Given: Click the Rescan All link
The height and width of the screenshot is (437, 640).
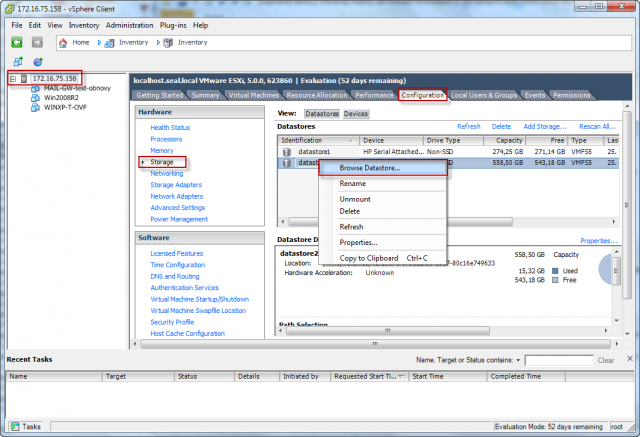Looking at the screenshot, I should pyautogui.click(x=598, y=126).
